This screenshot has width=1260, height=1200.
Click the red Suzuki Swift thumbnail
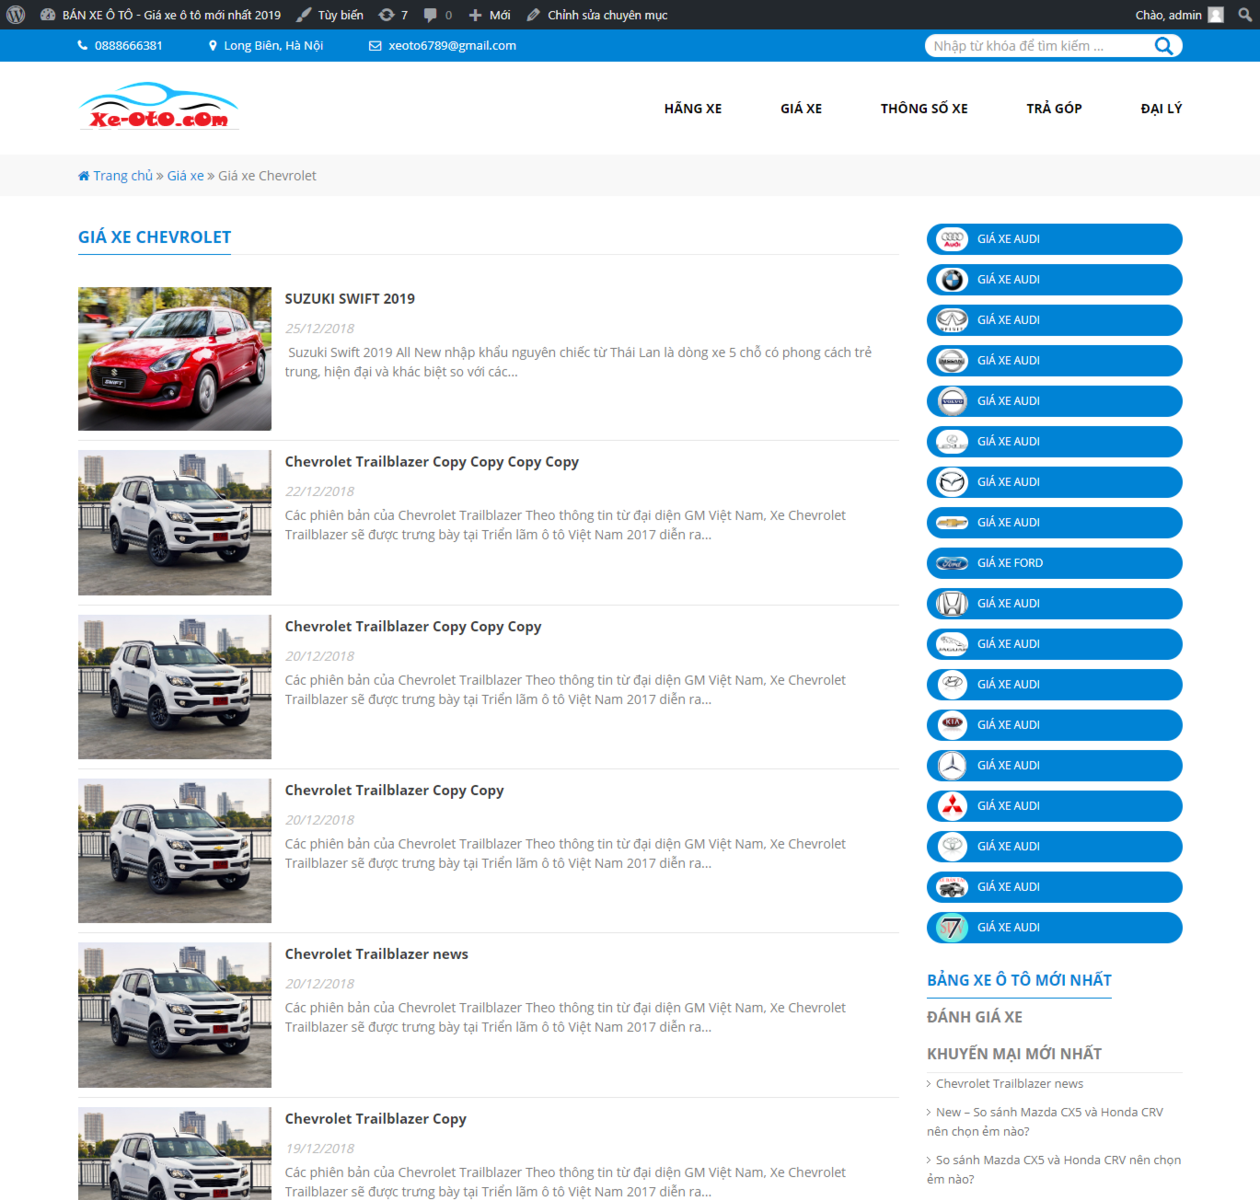(175, 359)
